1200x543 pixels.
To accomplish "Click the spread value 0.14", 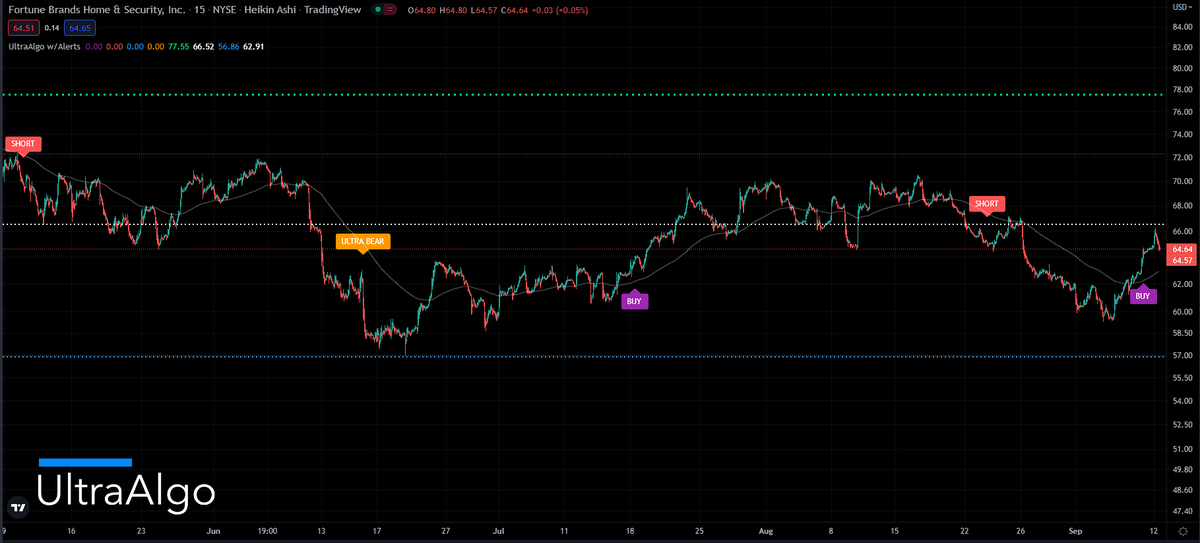I will (51, 29).
